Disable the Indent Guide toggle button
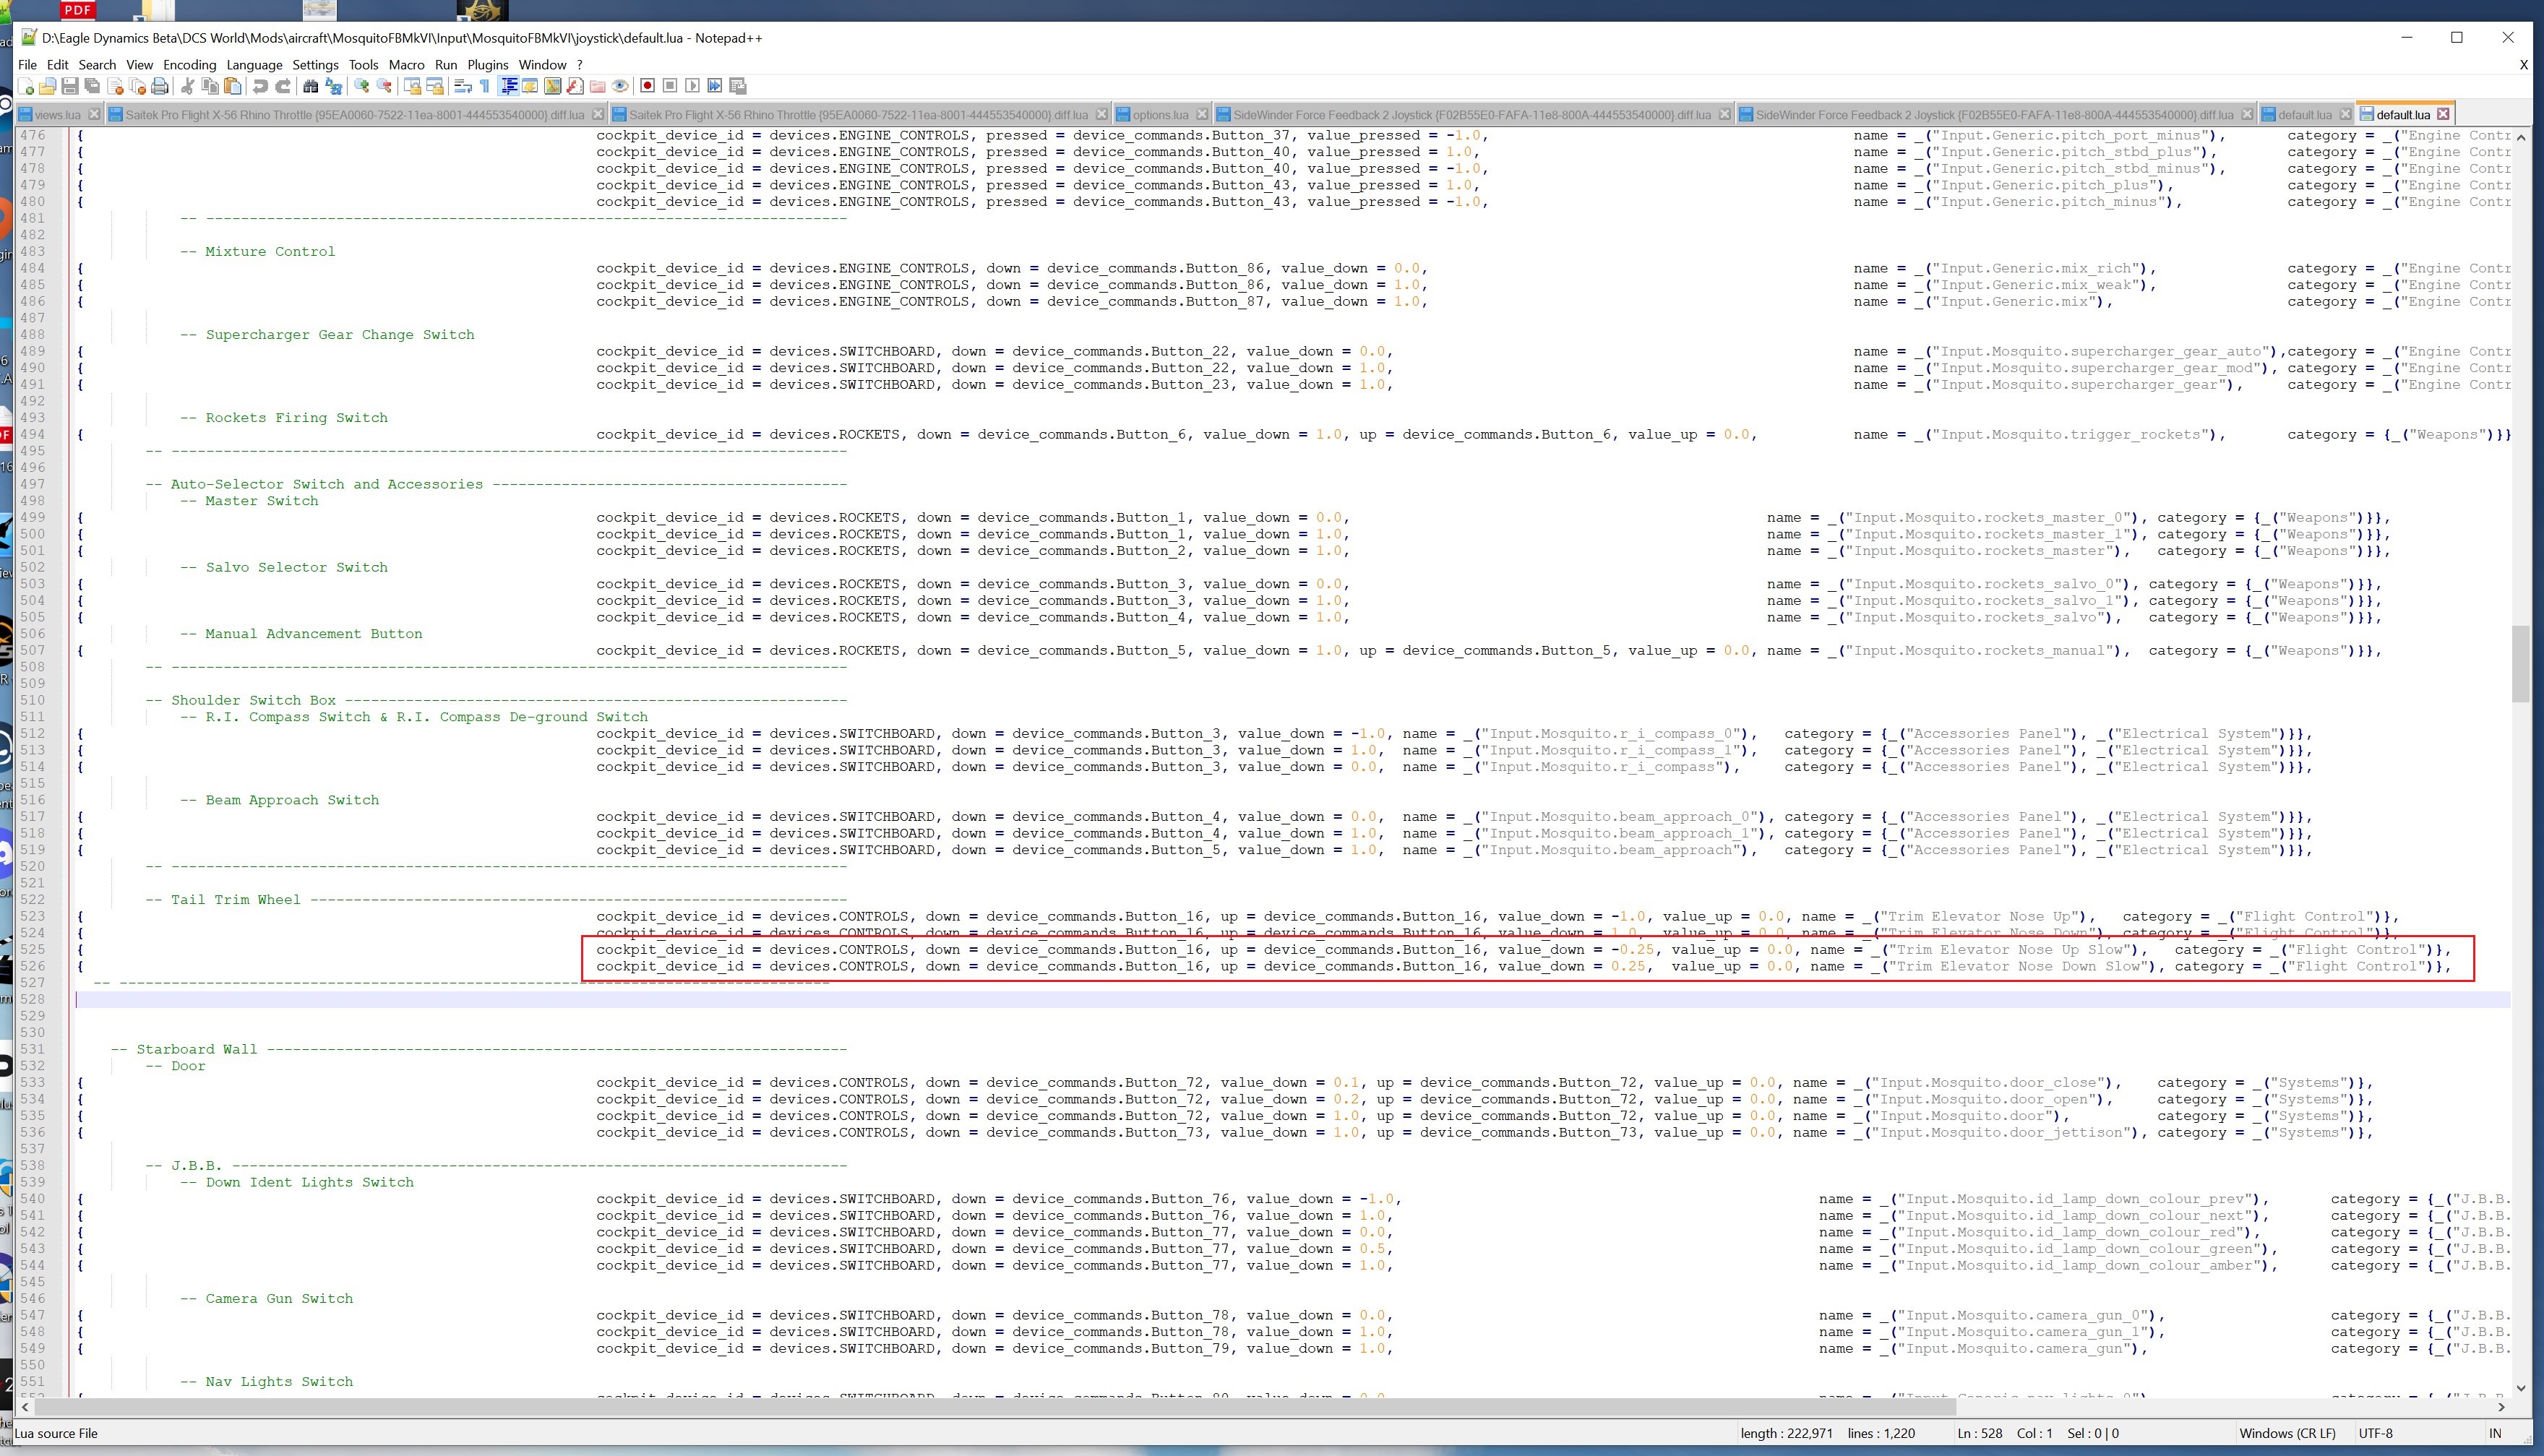Screen dimensions: 2544x1456 (509, 86)
